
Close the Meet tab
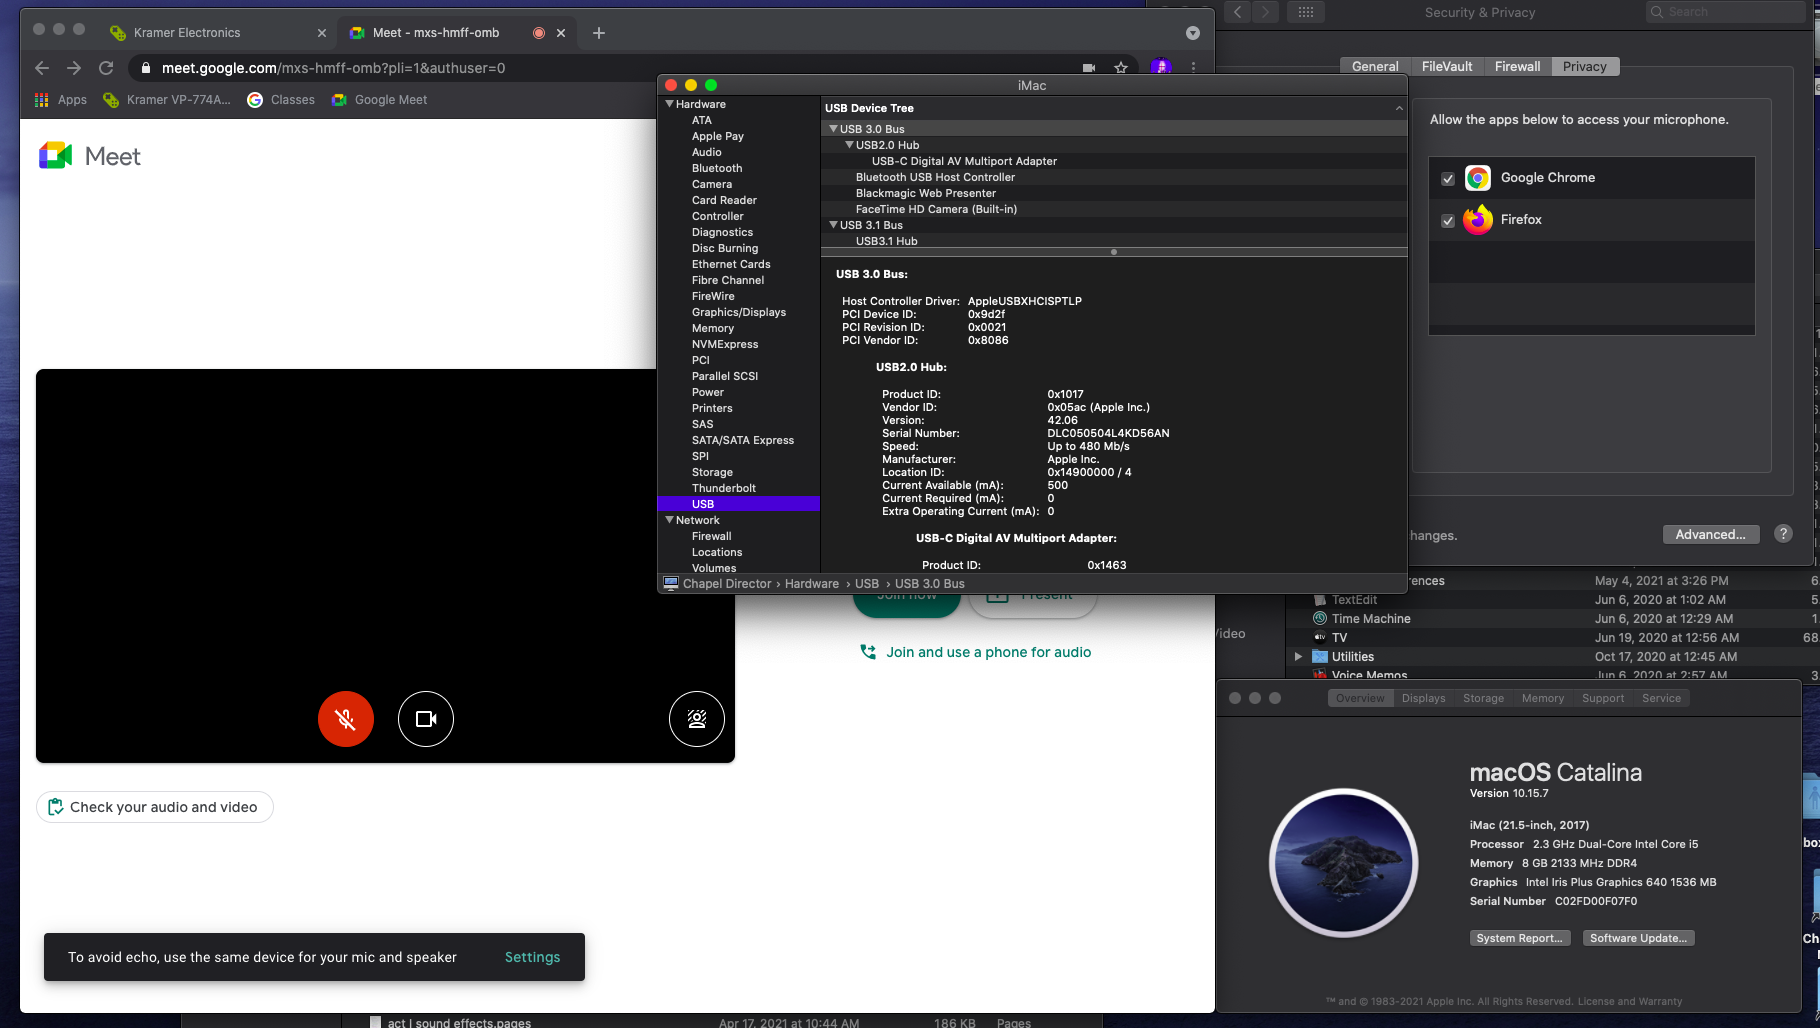561,33
